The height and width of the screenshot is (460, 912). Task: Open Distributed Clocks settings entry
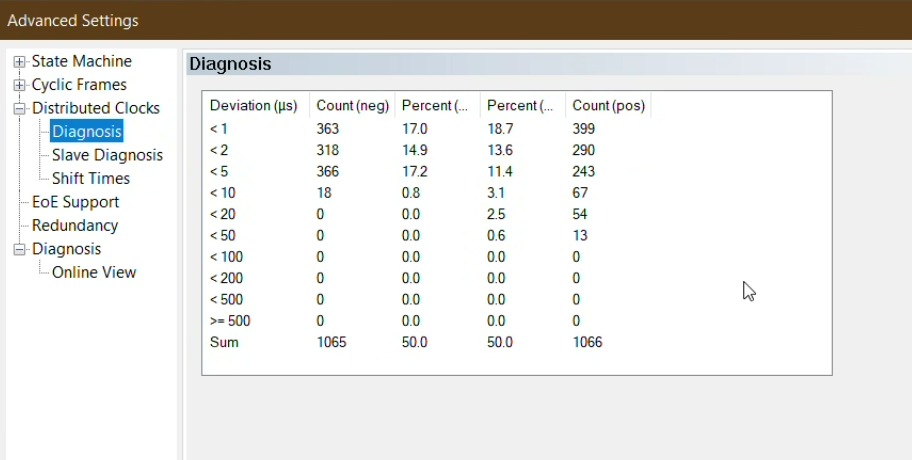tap(95, 108)
